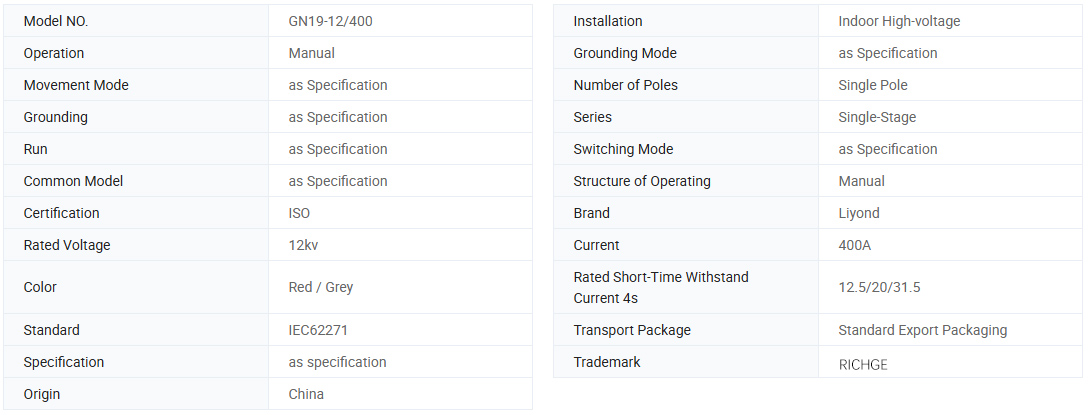Select the Model NO. label cell

coord(56,21)
